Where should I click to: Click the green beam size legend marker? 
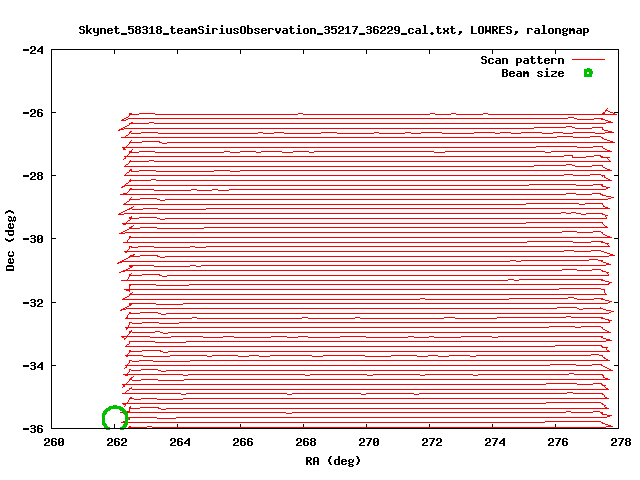point(588,73)
